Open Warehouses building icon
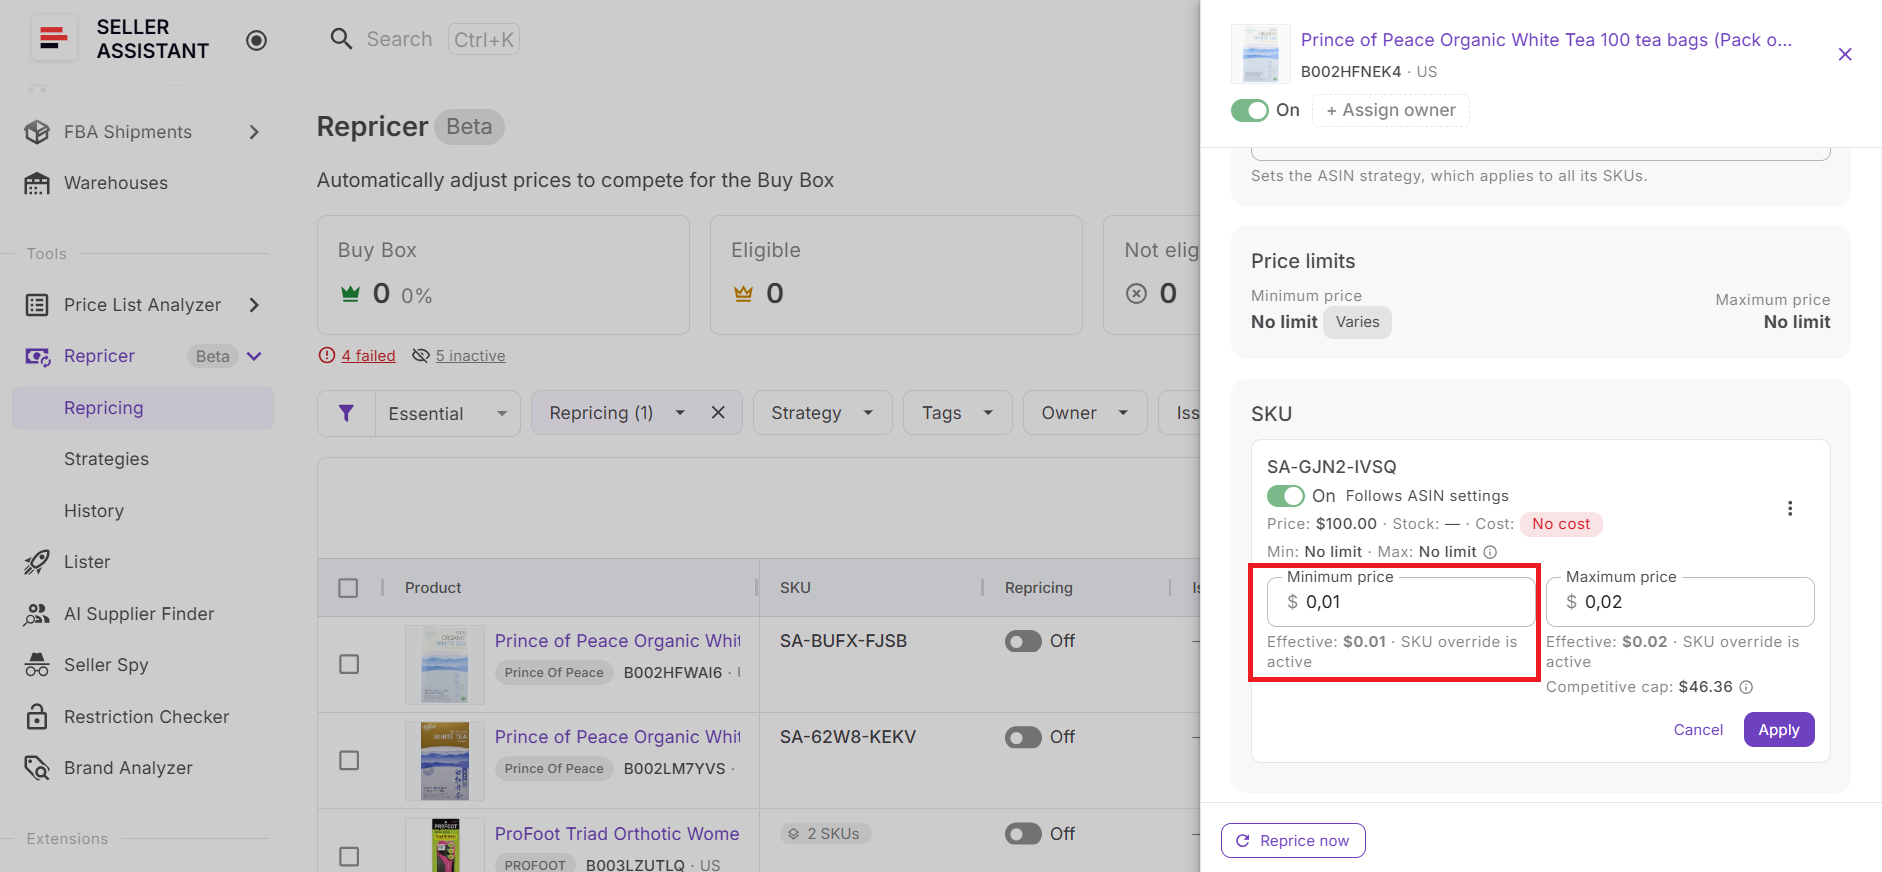 click(37, 183)
